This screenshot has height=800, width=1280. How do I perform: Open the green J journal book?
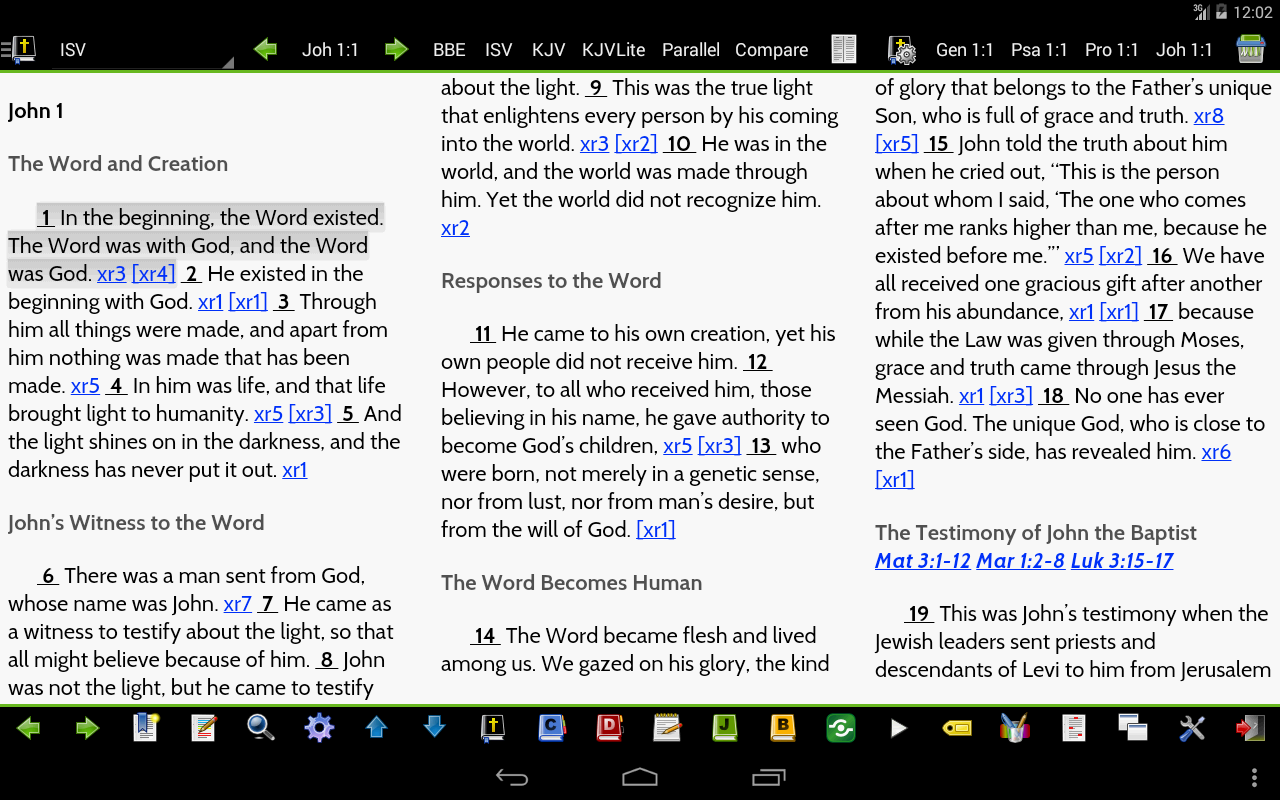click(725, 728)
